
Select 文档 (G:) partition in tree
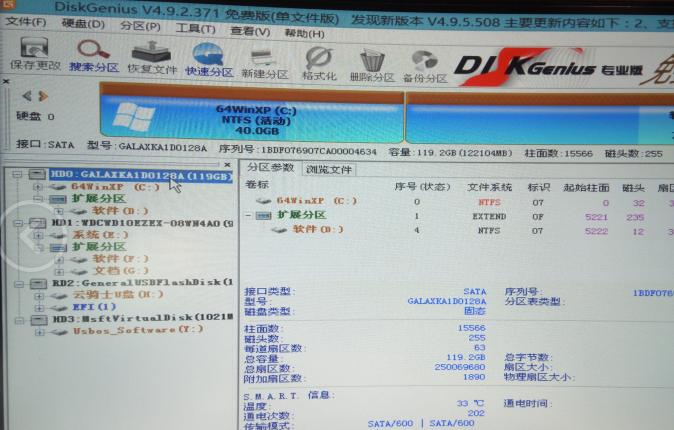tap(121, 270)
